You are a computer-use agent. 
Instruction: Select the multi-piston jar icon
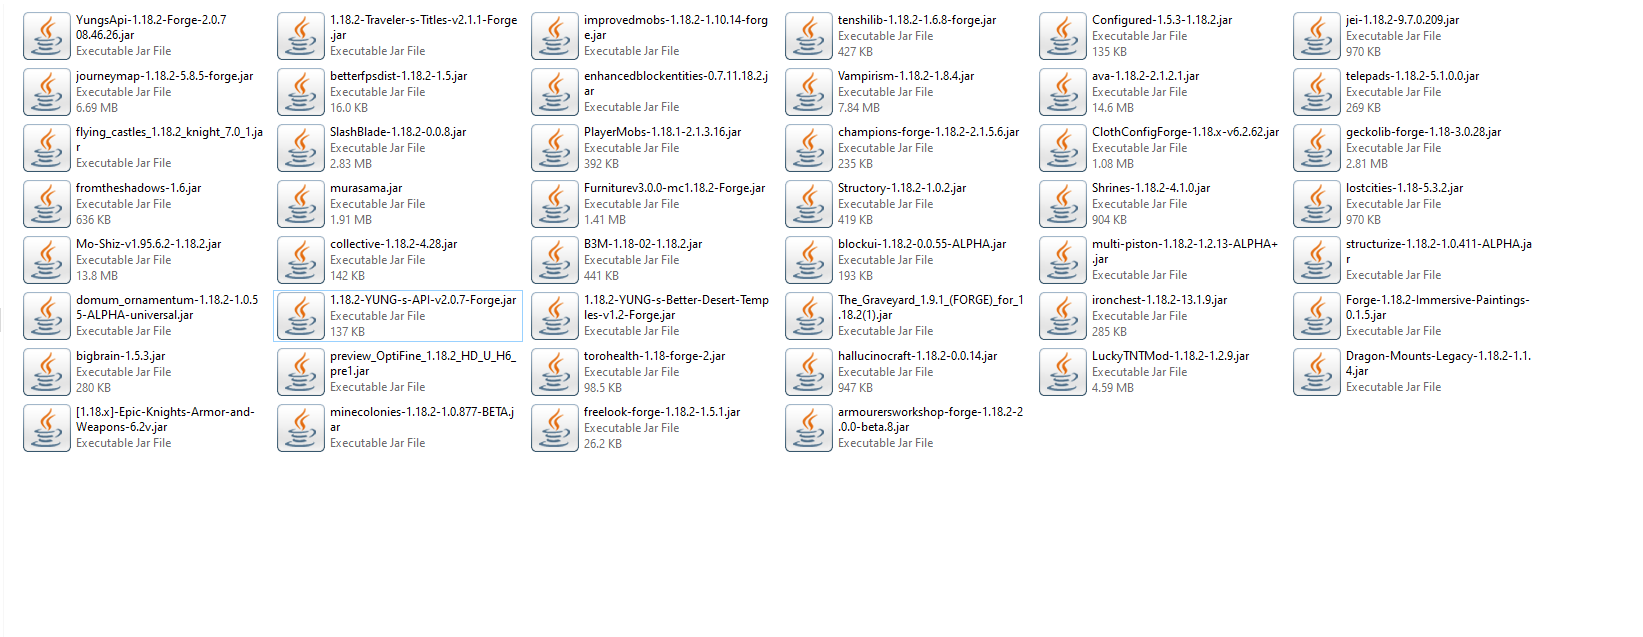tap(1062, 260)
